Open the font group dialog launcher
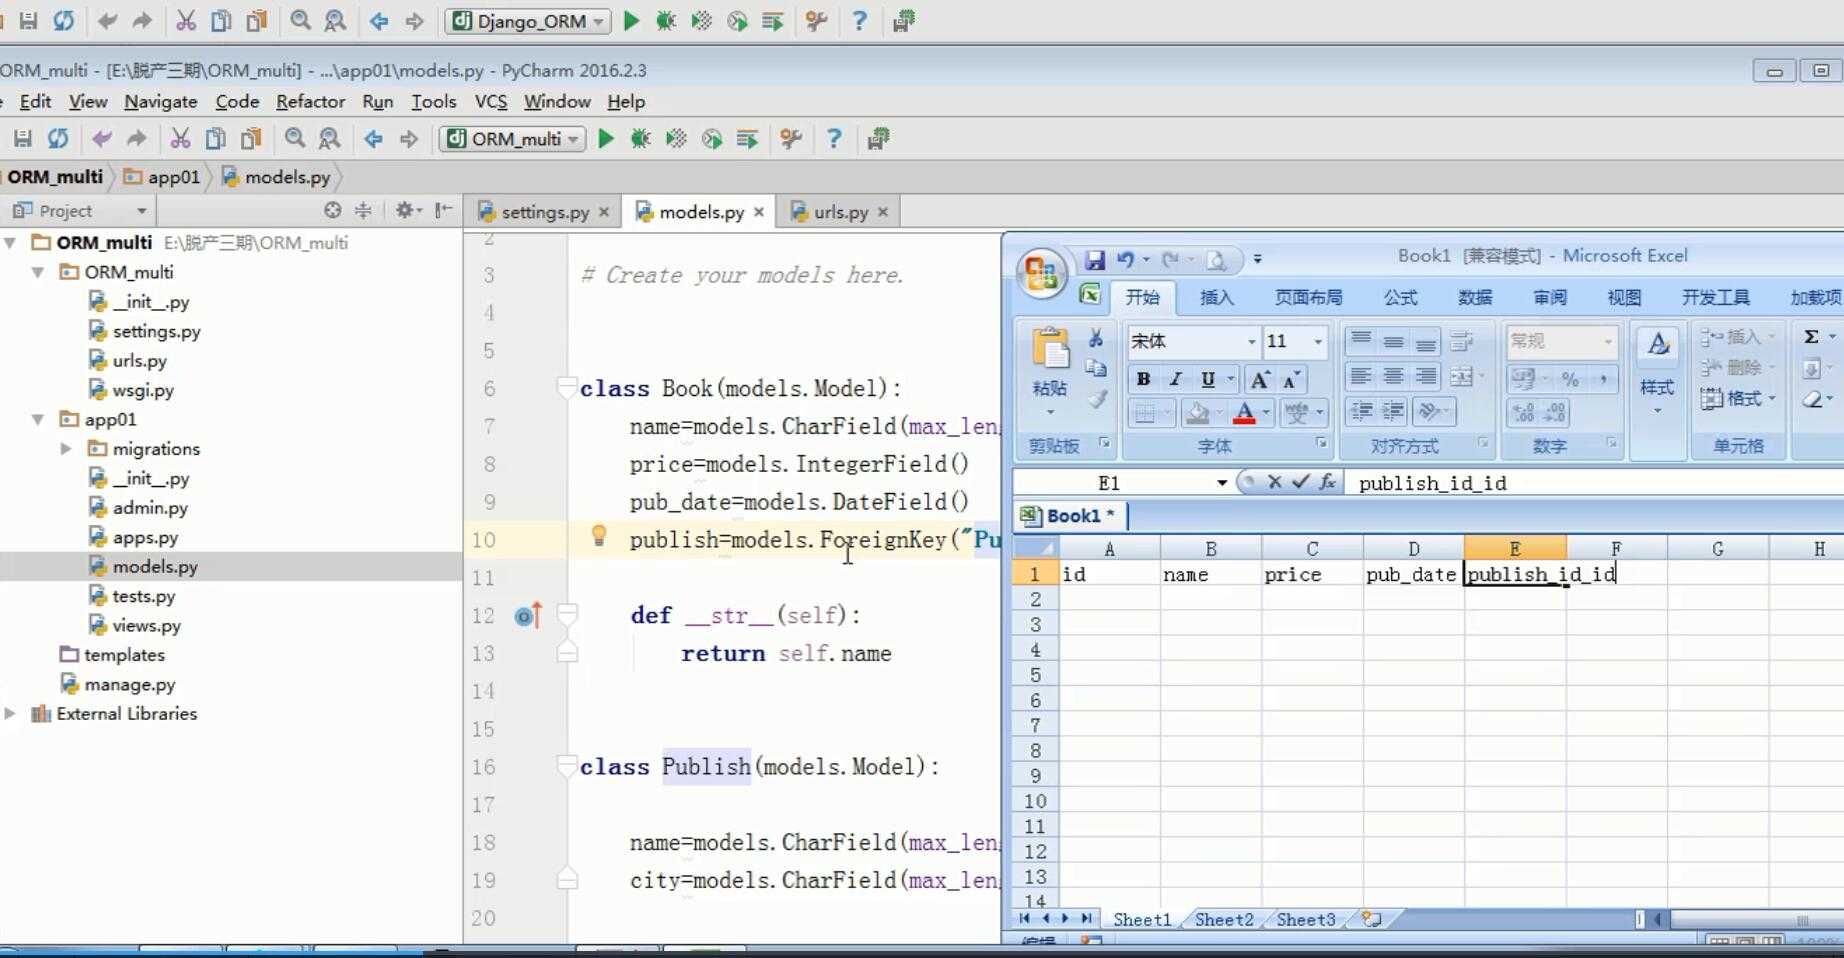1844x958 pixels. point(1320,443)
